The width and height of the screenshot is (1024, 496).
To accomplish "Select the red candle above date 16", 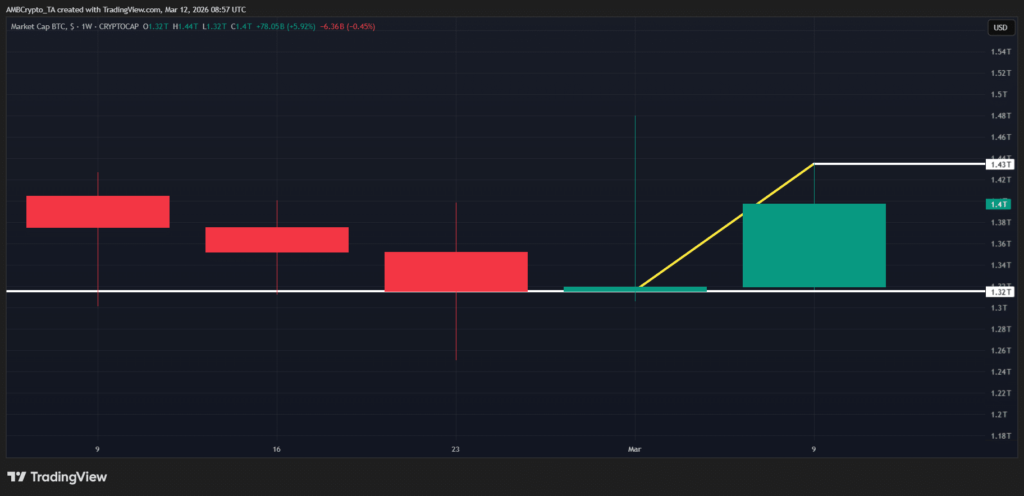I will (x=277, y=240).
